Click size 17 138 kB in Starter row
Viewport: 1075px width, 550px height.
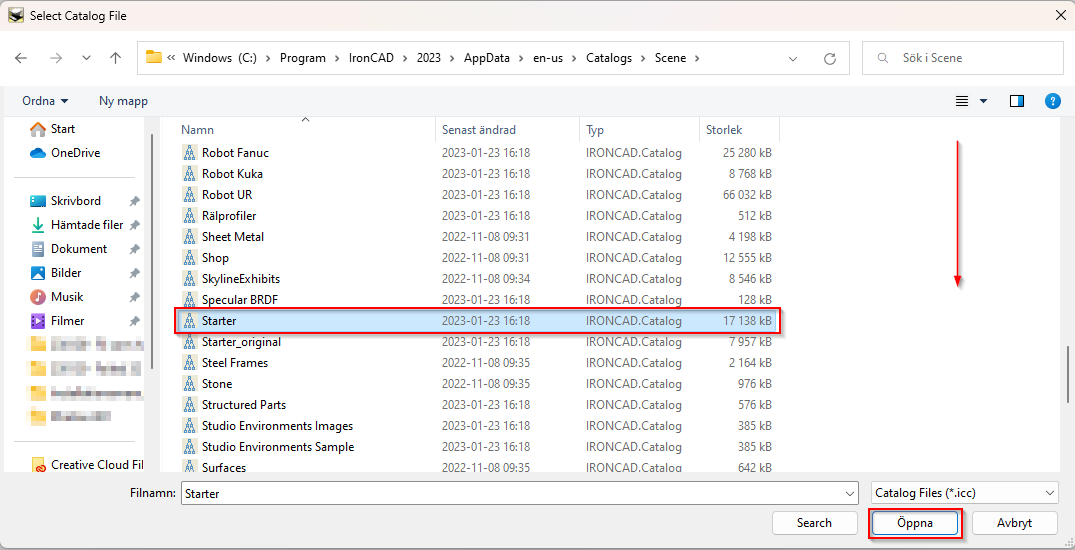tap(747, 321)
